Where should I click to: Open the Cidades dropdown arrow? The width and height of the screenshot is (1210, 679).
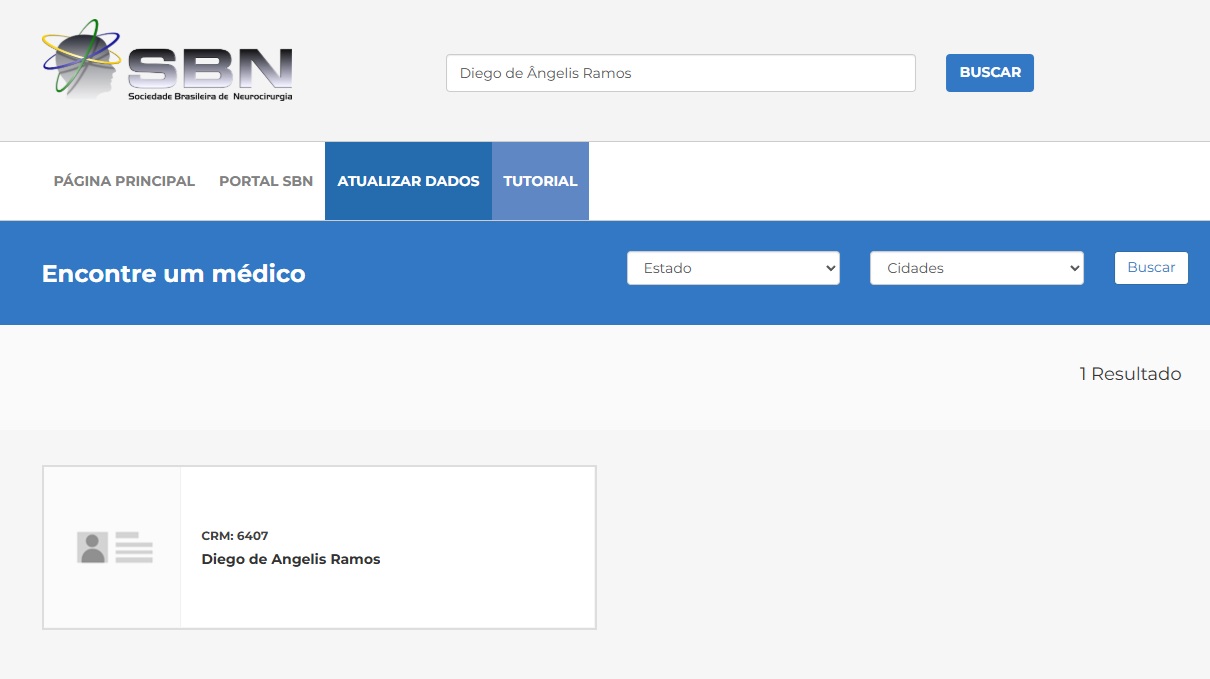tap(1074, 268)
